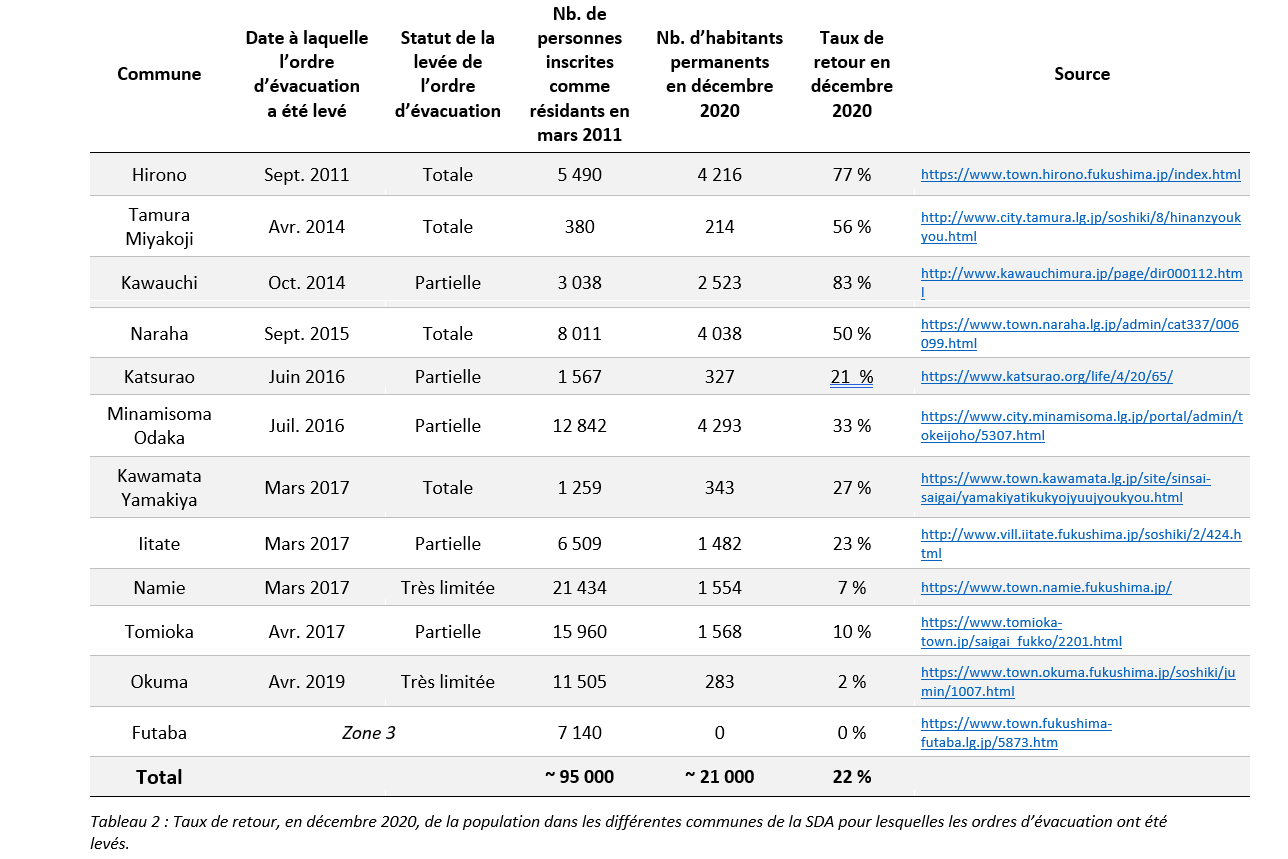Select the Total row label

coord(159,777)
